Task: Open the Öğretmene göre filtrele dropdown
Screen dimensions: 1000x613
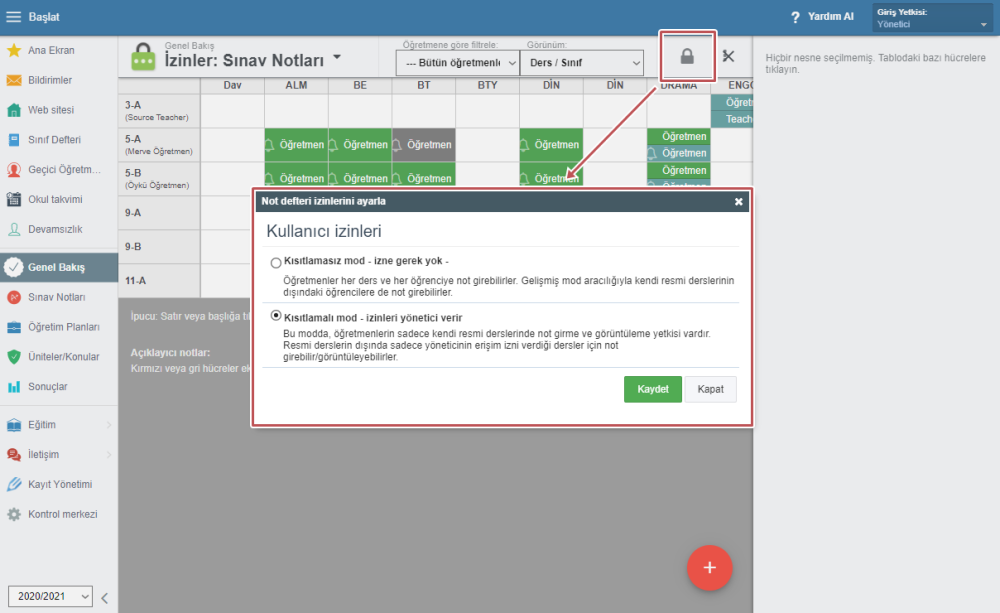Action: pos(458,63)
